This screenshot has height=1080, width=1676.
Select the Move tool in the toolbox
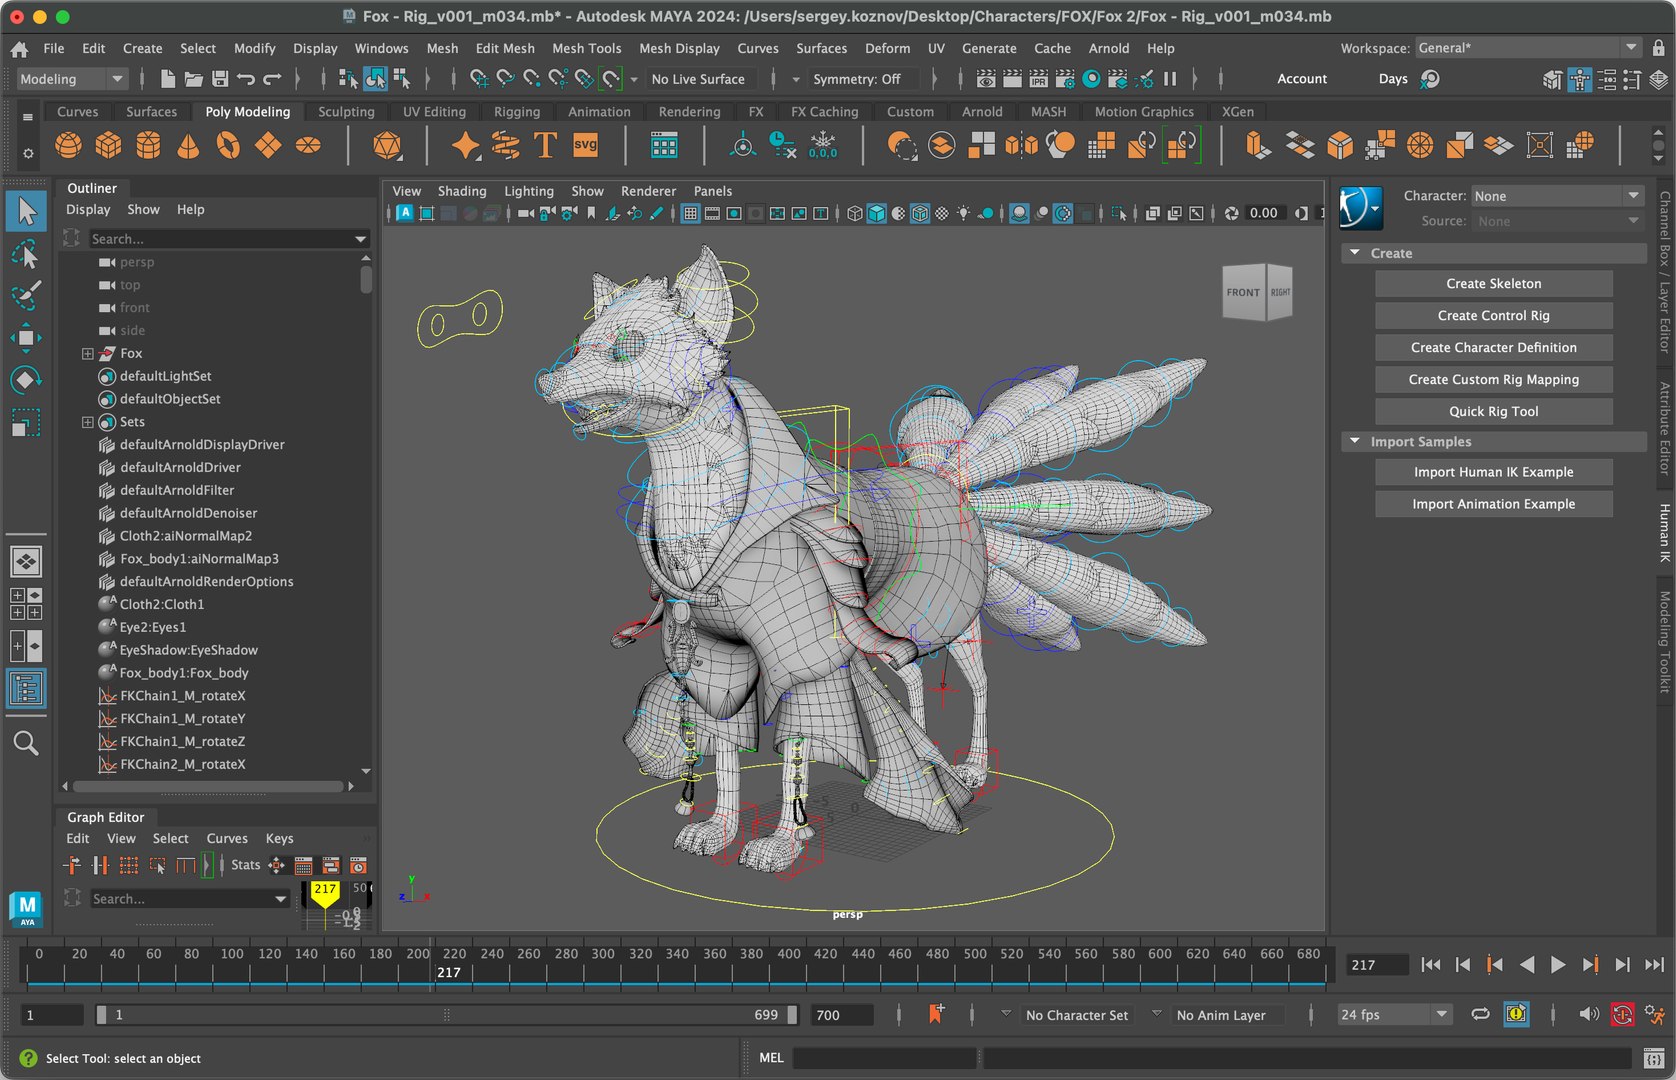click(x=26, y=338)
